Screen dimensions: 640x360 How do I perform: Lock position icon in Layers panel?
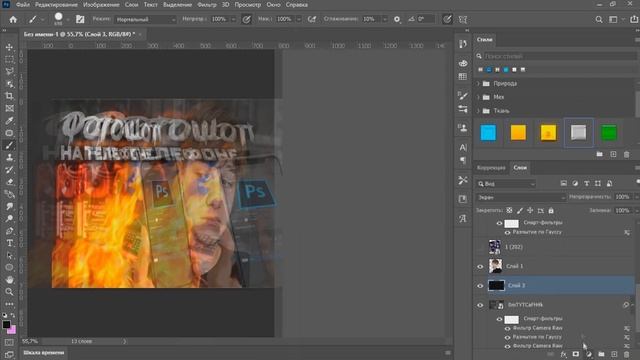point(530,211)
